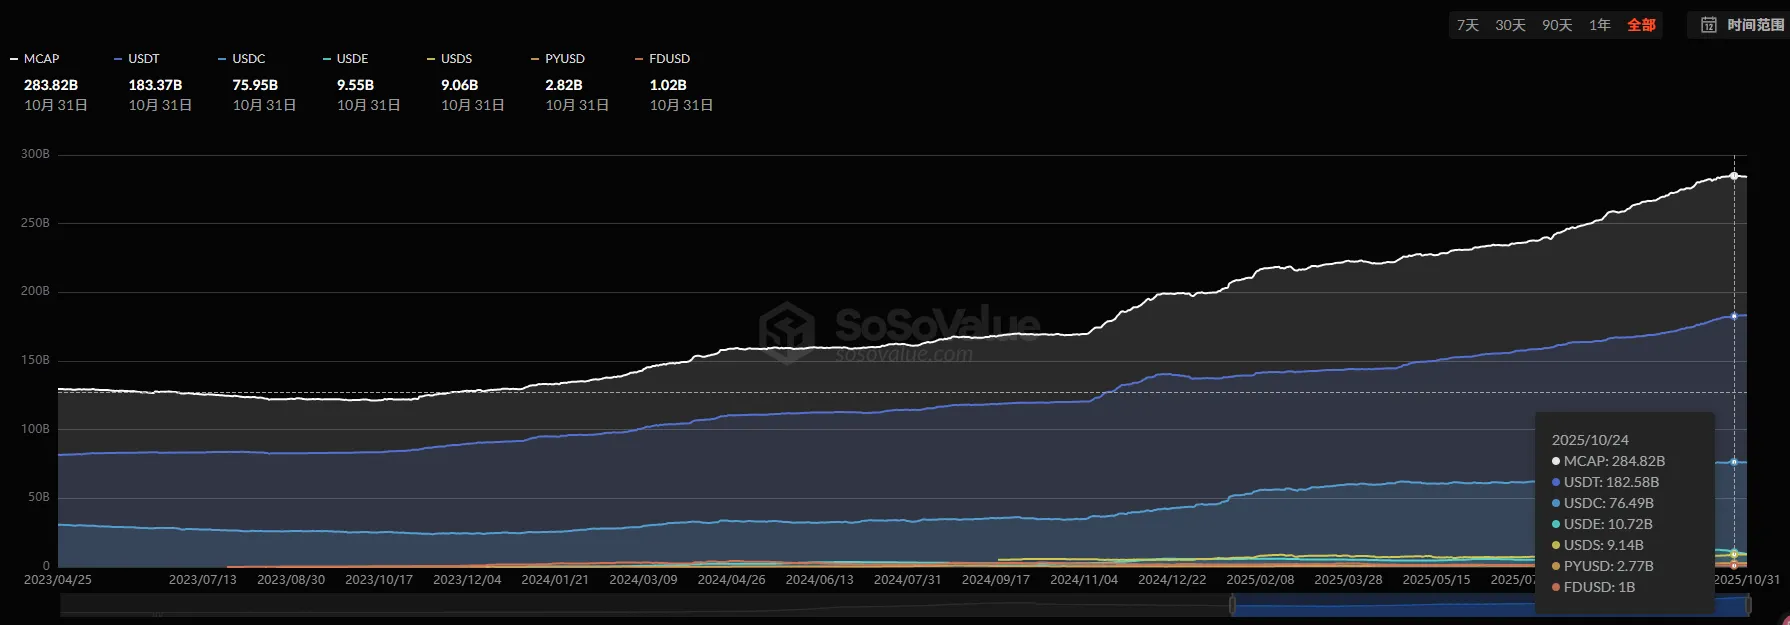
Task: Click the highlighted point on white MCAP line
Action: pyautogui.click(x=1734, y=176)
